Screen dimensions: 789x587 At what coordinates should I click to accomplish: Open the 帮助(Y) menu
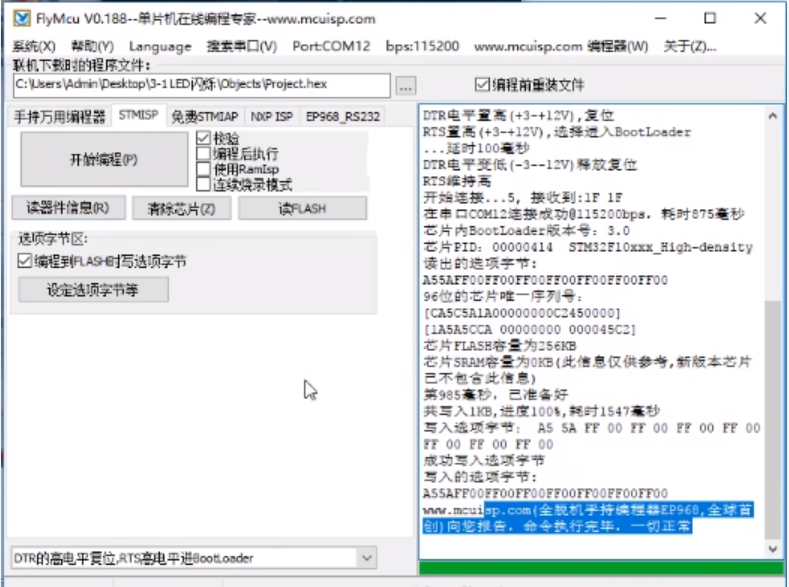coord(93,46)
